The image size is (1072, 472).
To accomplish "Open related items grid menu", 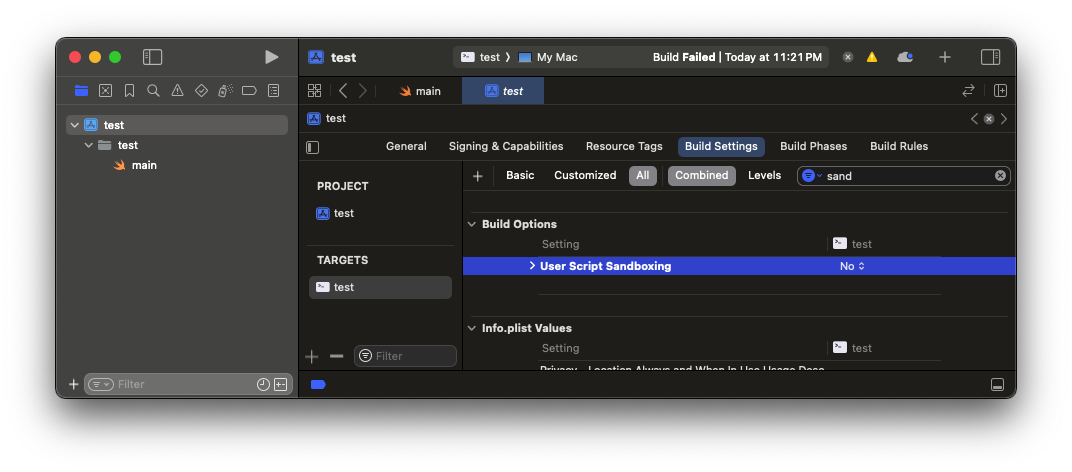I will tap(314, 90).
